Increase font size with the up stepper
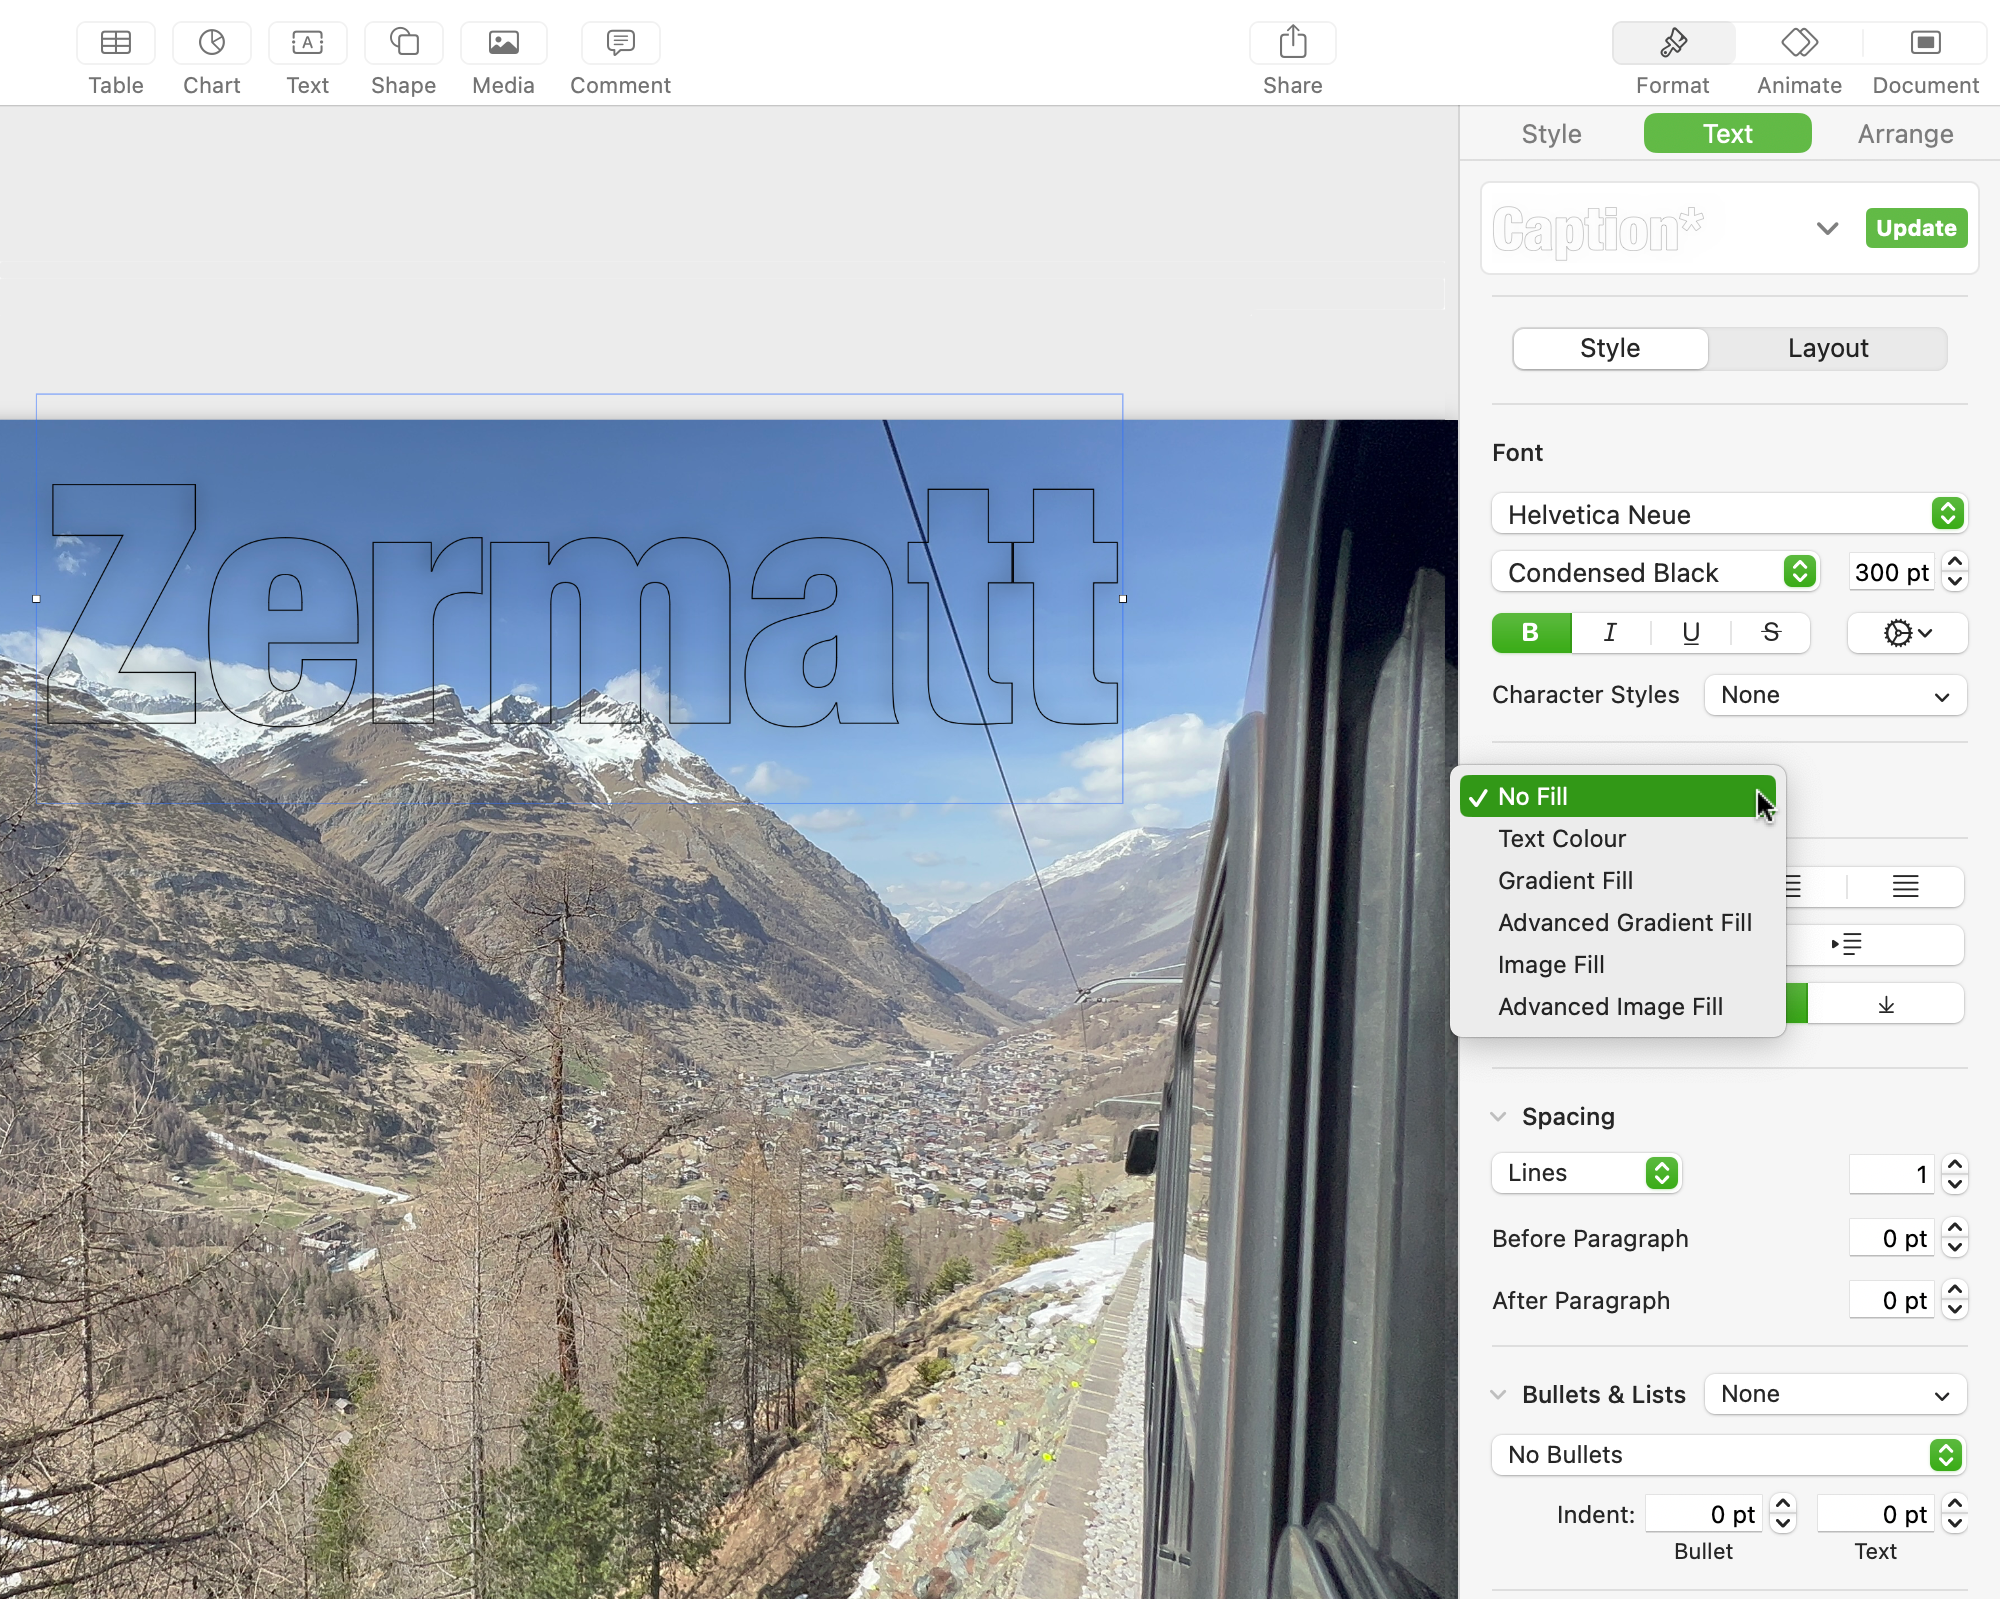 (1955, 562)
